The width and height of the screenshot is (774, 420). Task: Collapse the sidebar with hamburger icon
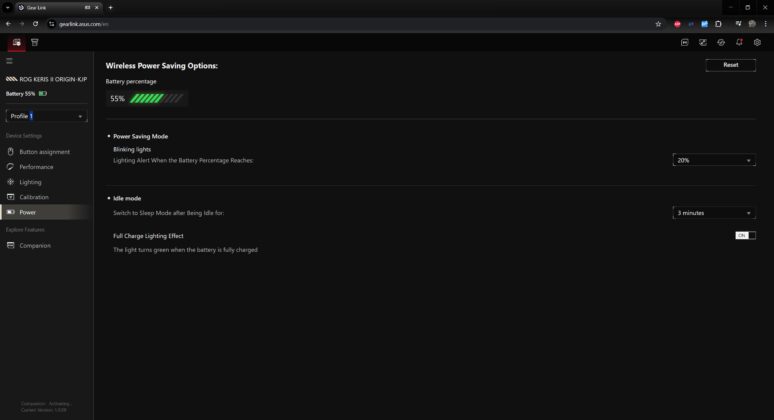click(9, 61)
